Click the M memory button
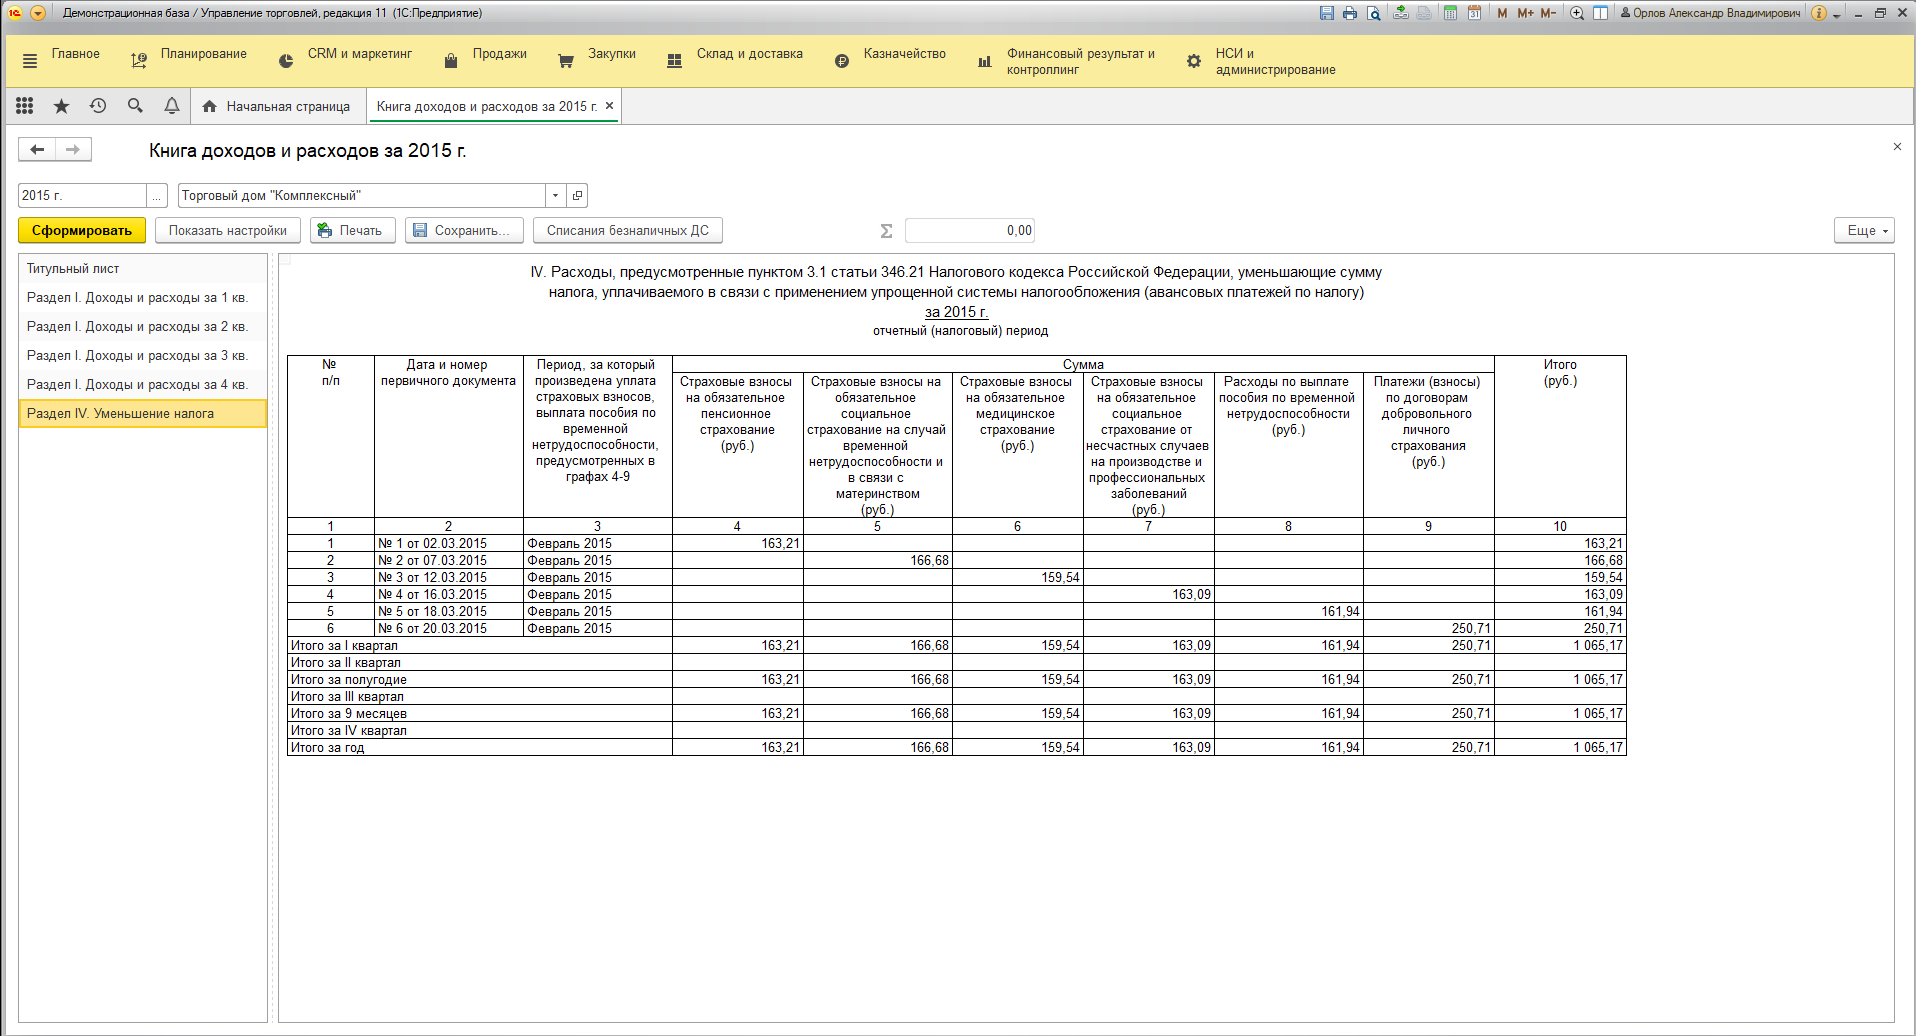The width and height of the screenshot is (1916, 1036). pyautogui.click(x=1502, y=13)
